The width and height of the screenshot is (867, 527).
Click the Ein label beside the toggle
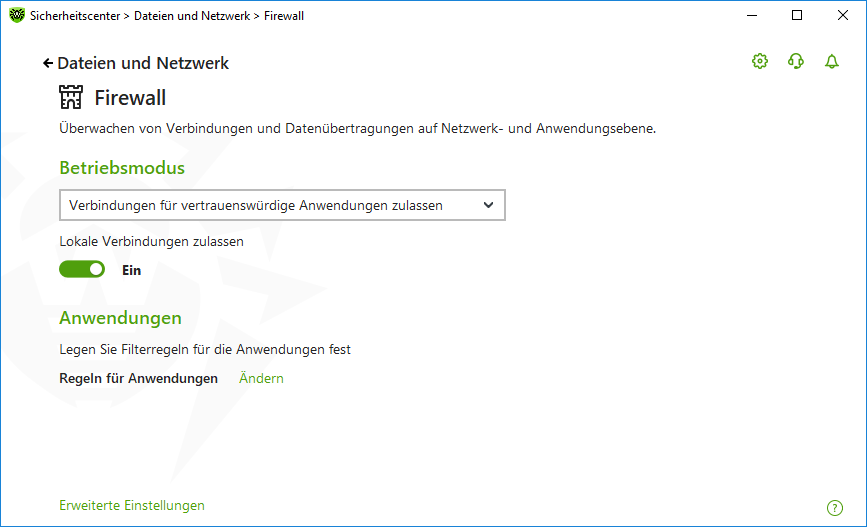click(x=132, y=270)
